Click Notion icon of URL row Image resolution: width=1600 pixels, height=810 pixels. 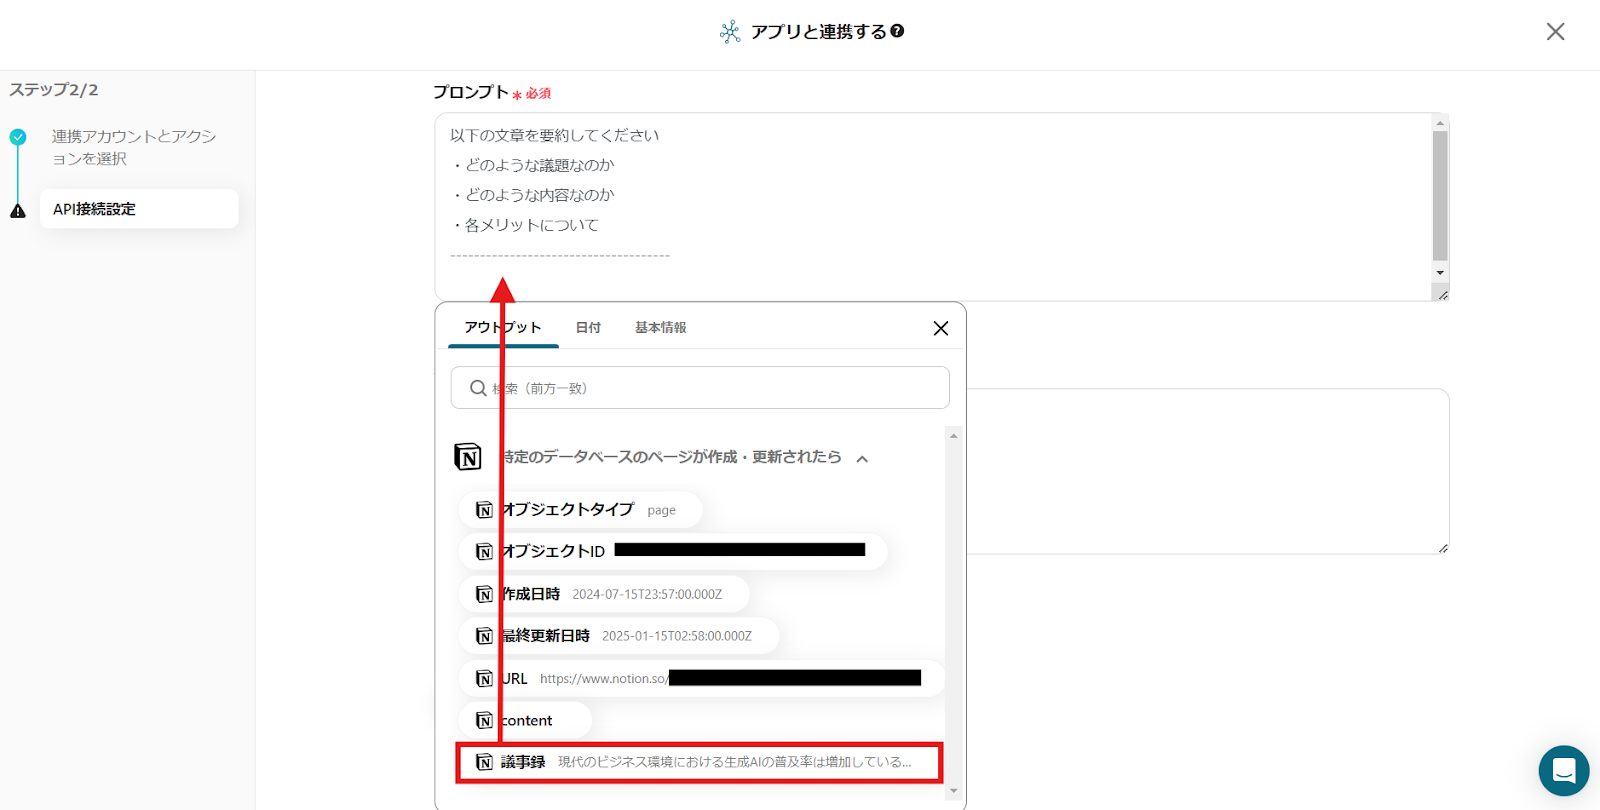click(484, 678)
